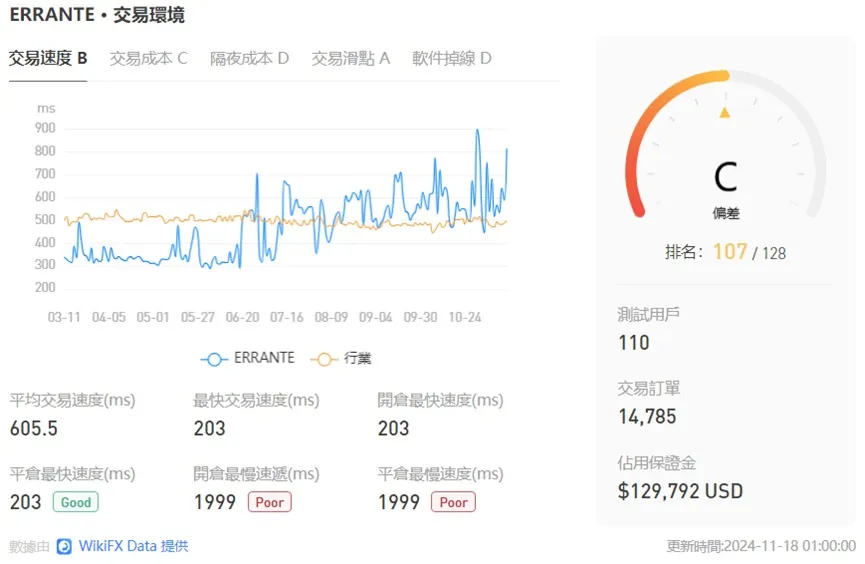Viewport: 865px width, 564px height.
Task: Click the WikiFX Data logo icon
Action: point(64,546)
